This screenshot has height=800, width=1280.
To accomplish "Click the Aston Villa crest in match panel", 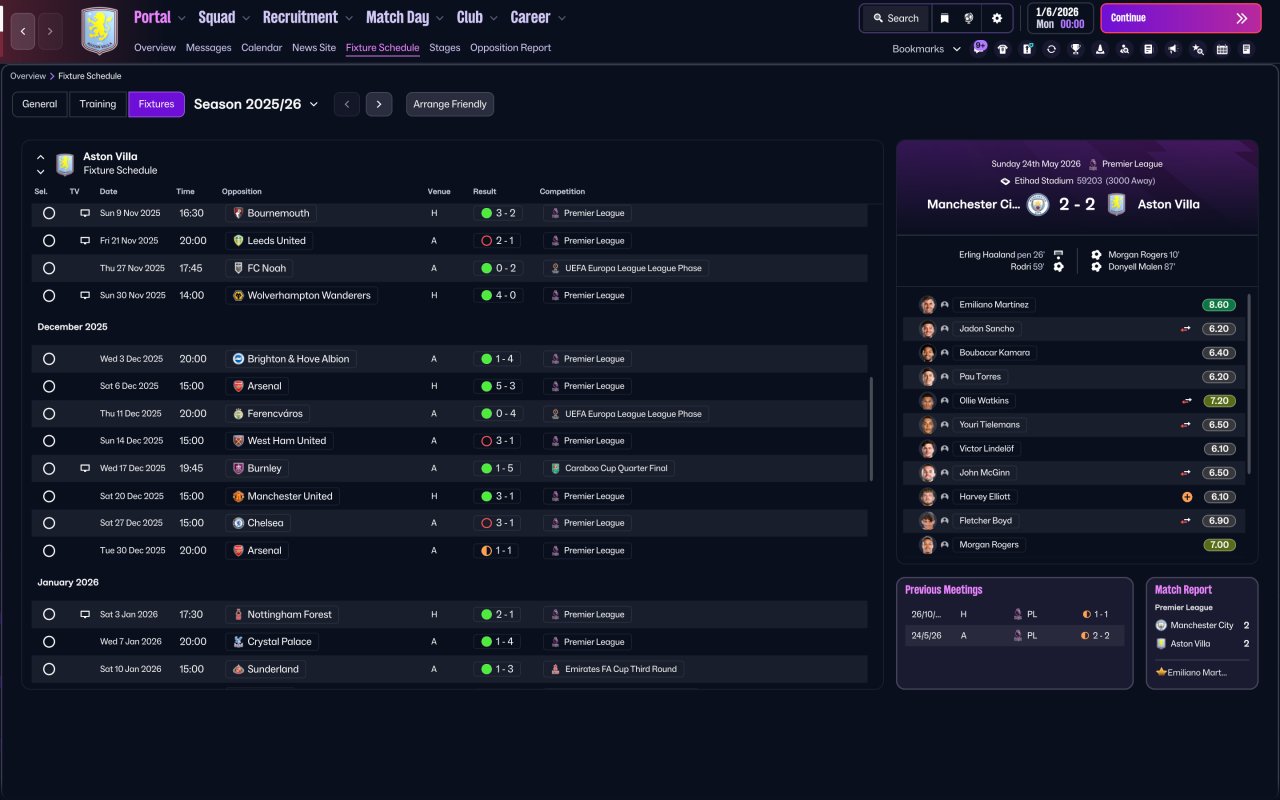I will 1116,204.
